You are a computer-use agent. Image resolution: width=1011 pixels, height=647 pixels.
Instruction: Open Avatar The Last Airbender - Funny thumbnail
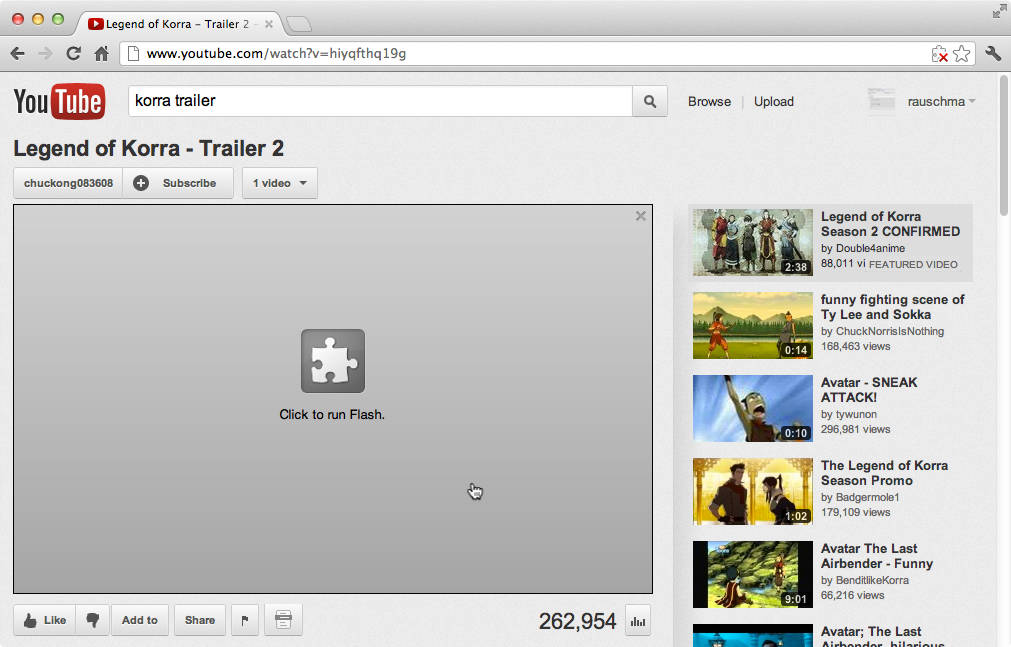pos(752,574)
